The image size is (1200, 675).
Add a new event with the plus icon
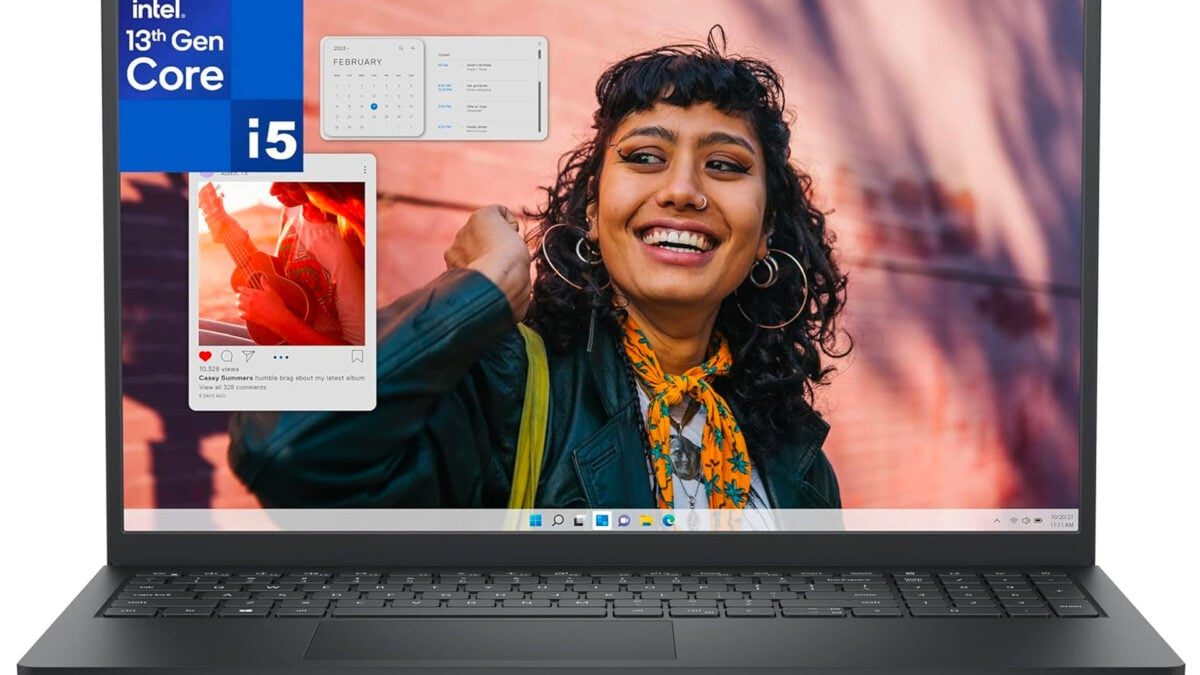click(413, 48)
